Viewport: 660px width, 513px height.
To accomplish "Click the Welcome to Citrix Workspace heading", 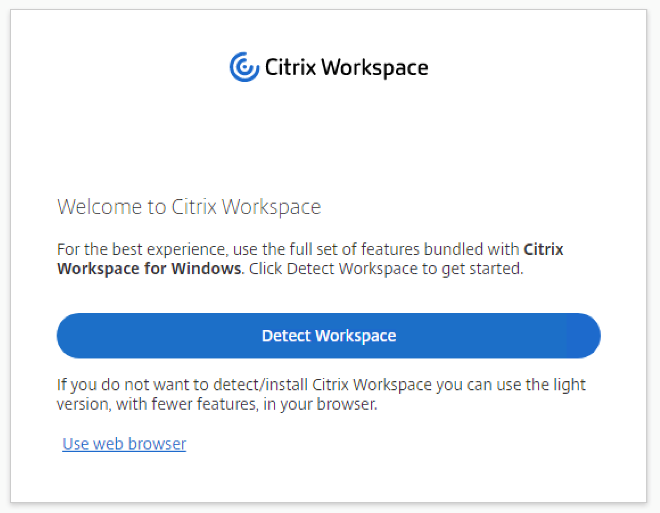I will tap(189, 207).
